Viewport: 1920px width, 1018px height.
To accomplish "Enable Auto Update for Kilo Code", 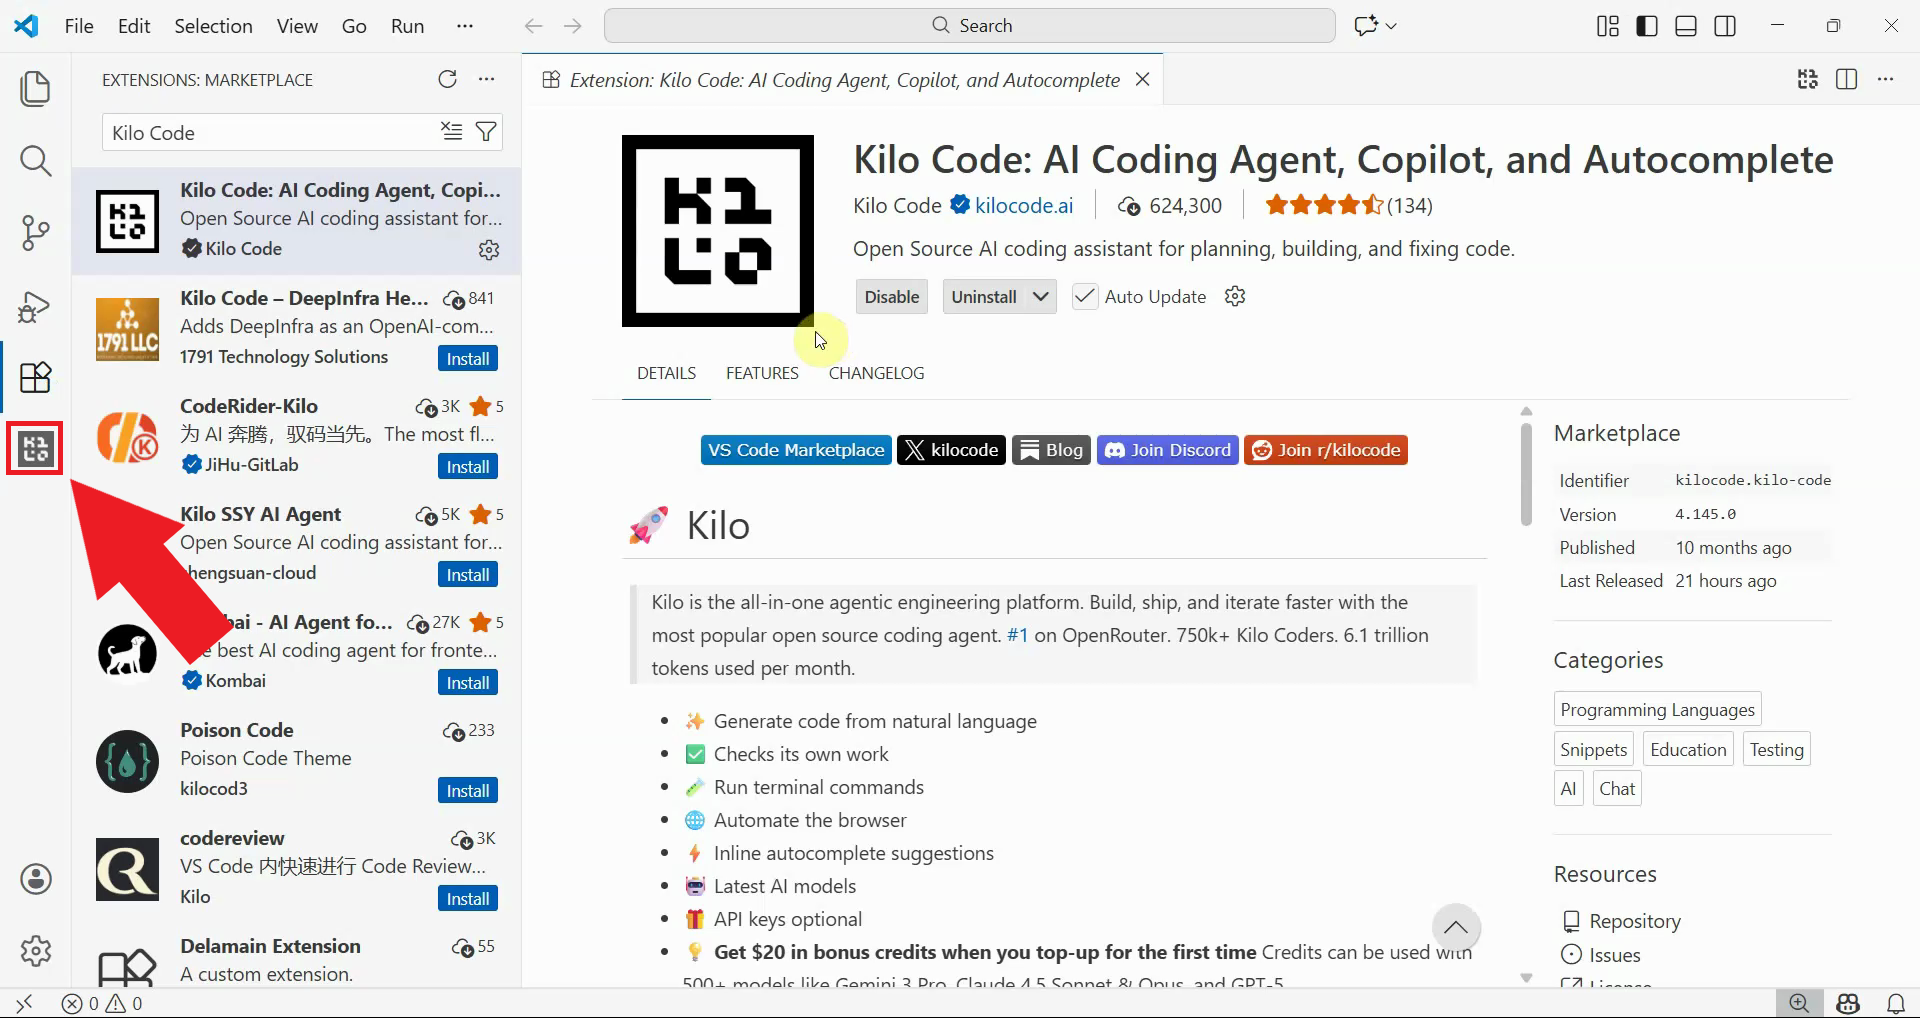I will pos(1084,296).
